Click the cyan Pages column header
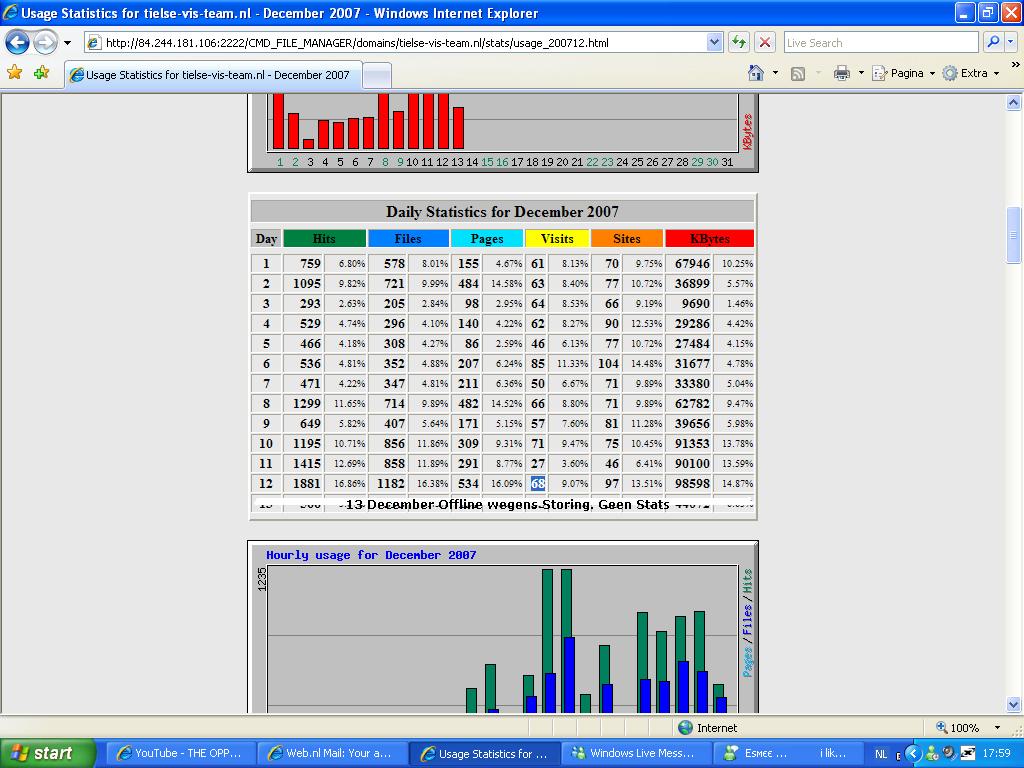1024x768 pixels. 487,238
